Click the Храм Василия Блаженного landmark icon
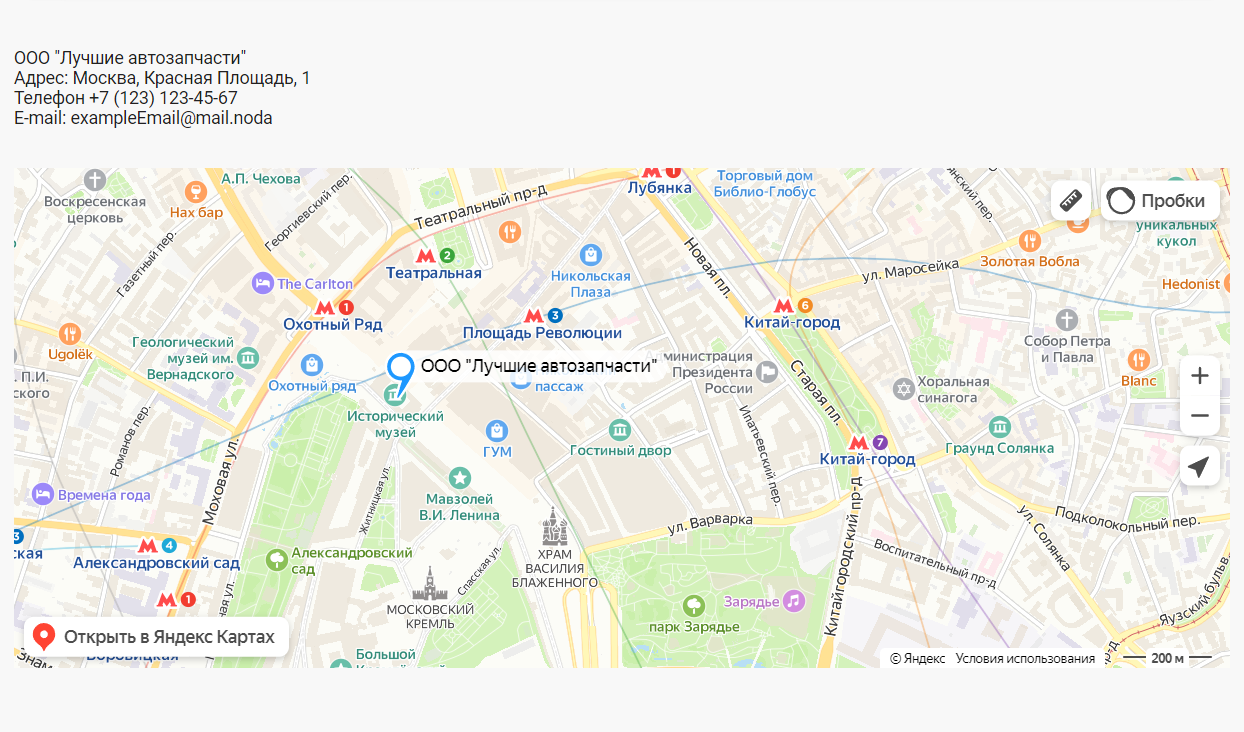Viewport: 1244px width, 732px height. click(x=554, y=526)
